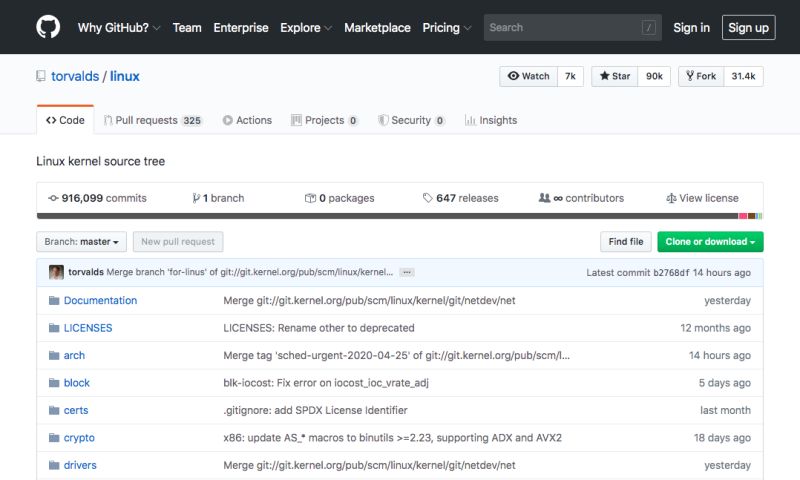Expand commit message with ellipsis button
The width and height of the screenshot is (800, 480).
pos(407,272)
